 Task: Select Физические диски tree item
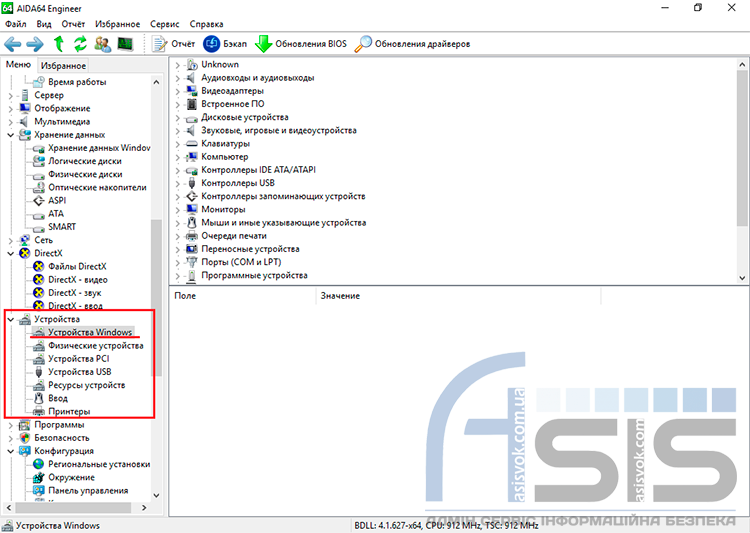pos(85,175)
